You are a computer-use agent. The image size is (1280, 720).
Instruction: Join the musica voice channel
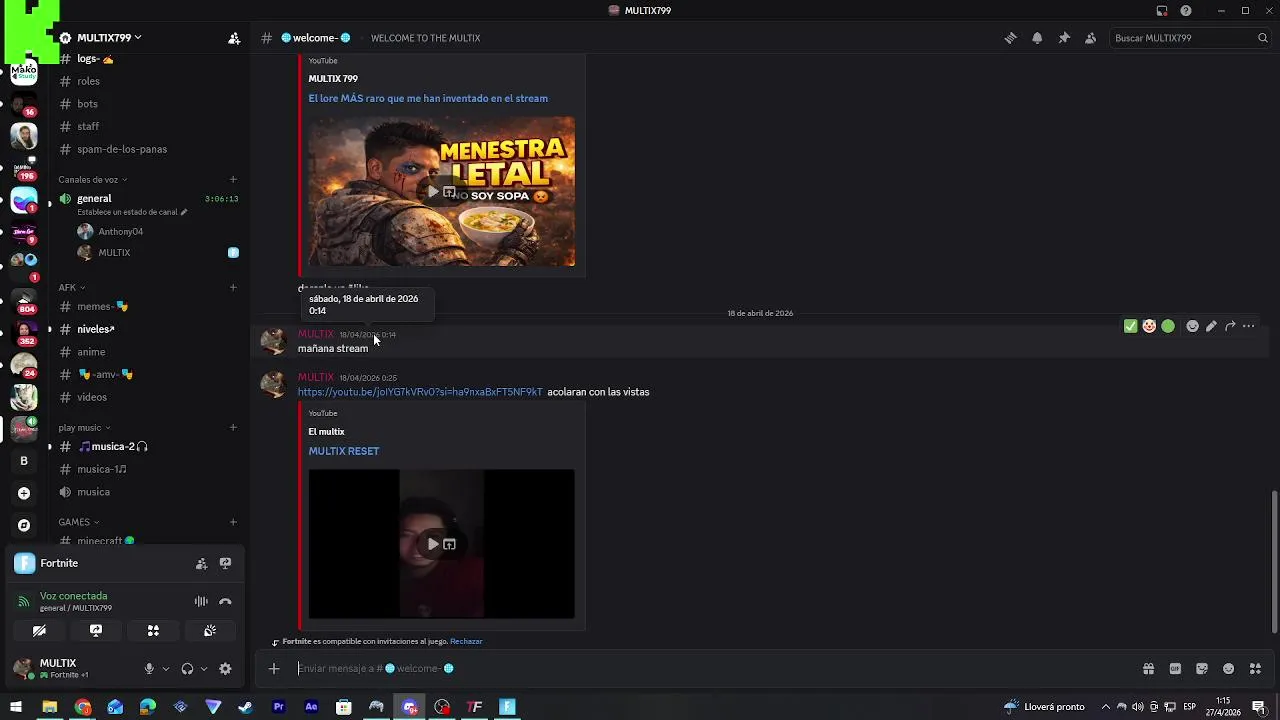(148, 492)
